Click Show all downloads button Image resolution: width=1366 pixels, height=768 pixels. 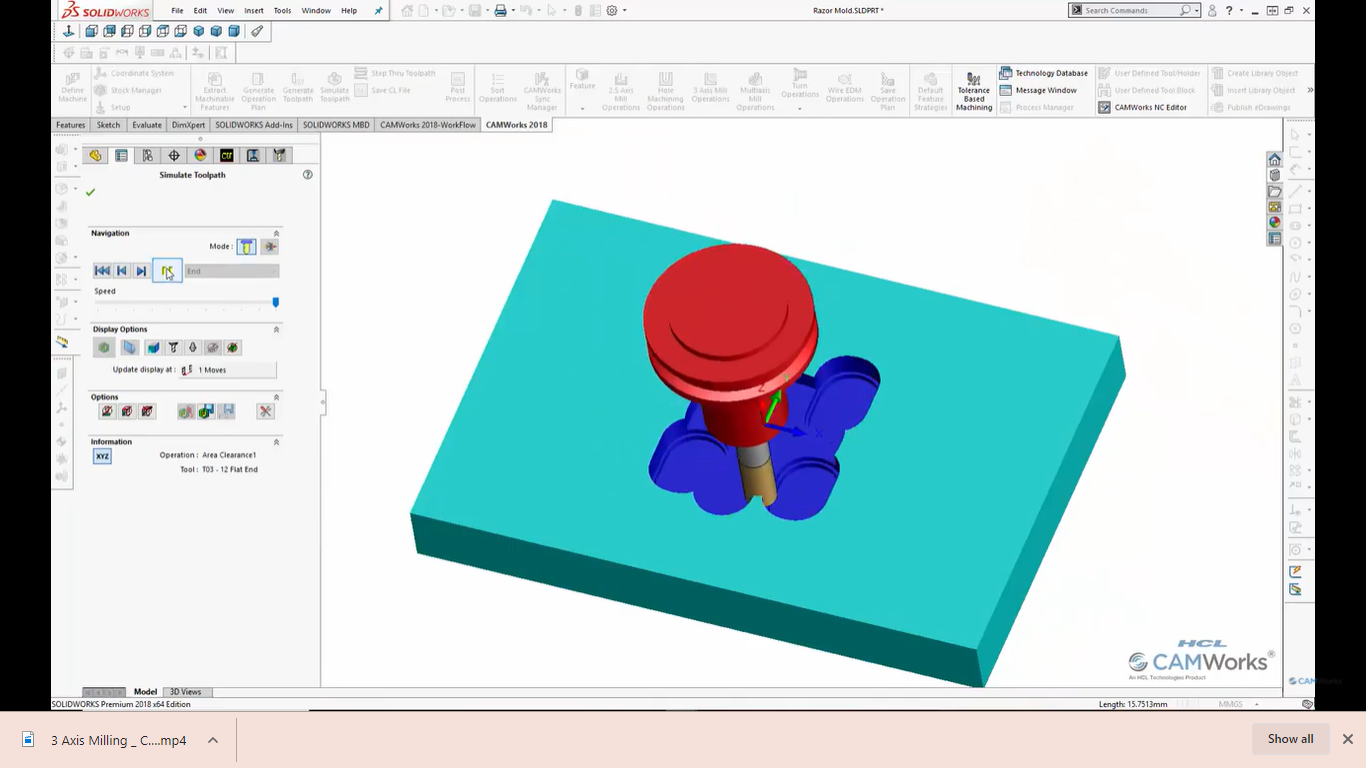tap(1290, 739)
